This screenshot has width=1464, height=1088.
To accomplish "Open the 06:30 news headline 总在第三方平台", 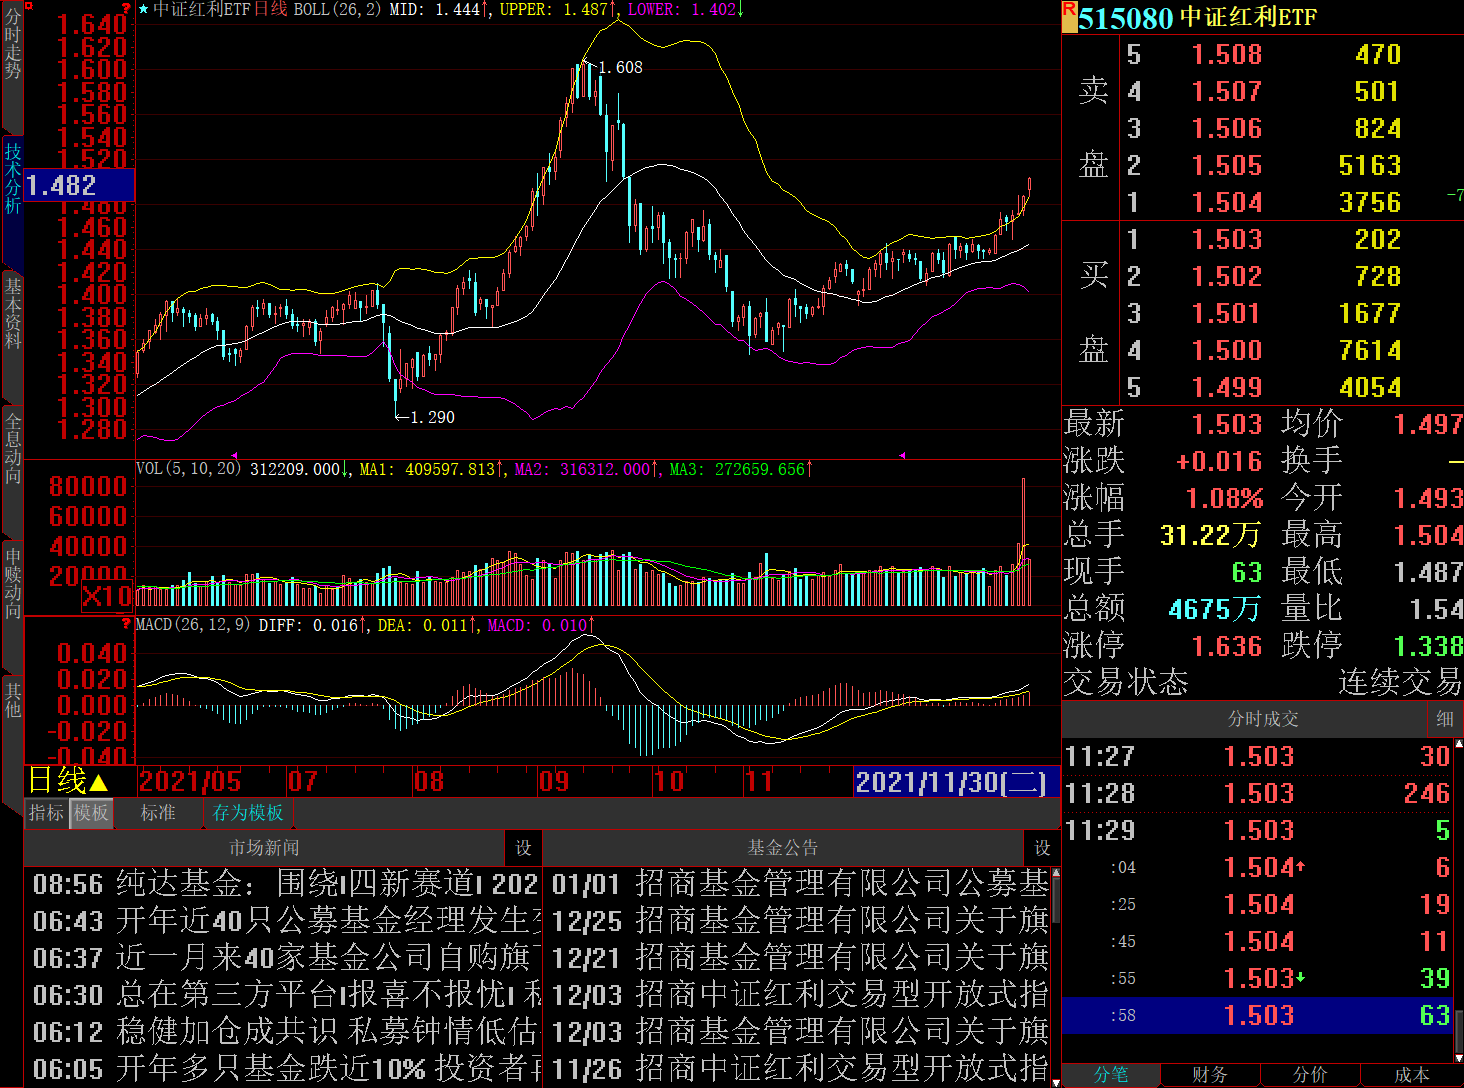I will [x=283, y=995].
